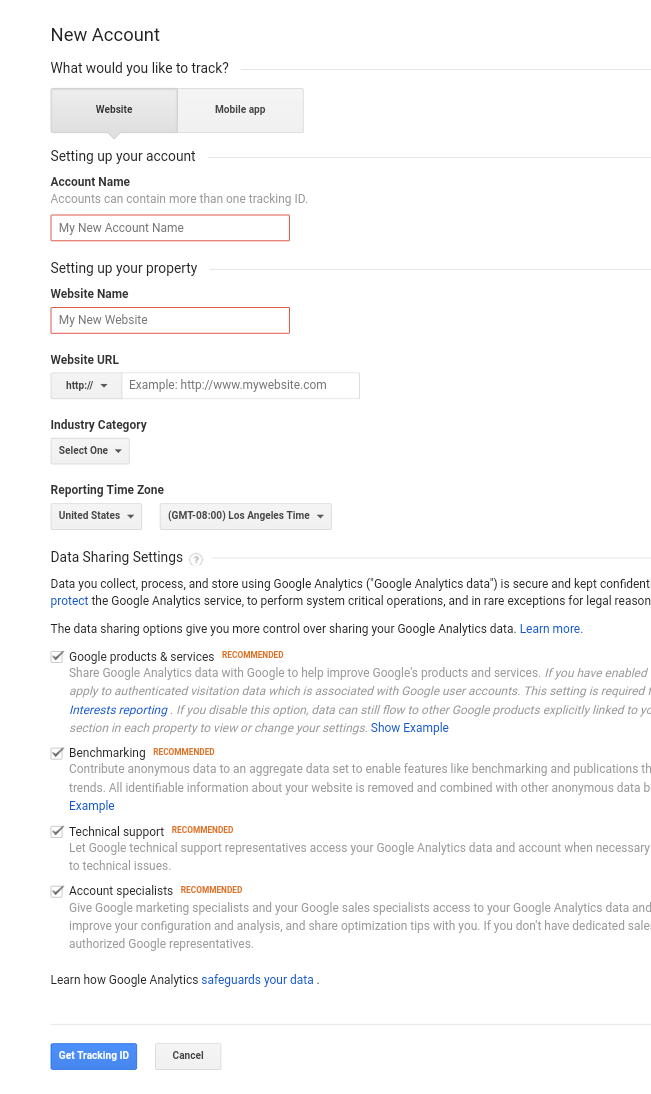Click the Website URL input box
Screen dimensions: 651x1094
click(x=240, y=385)
